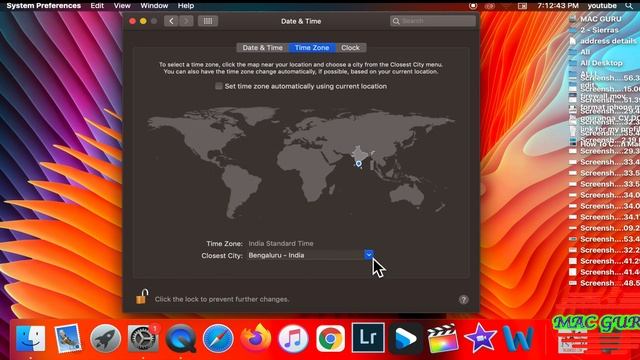Open the help question mark button
The width and height of the screenshot is (640, 360).
(463, 300)
